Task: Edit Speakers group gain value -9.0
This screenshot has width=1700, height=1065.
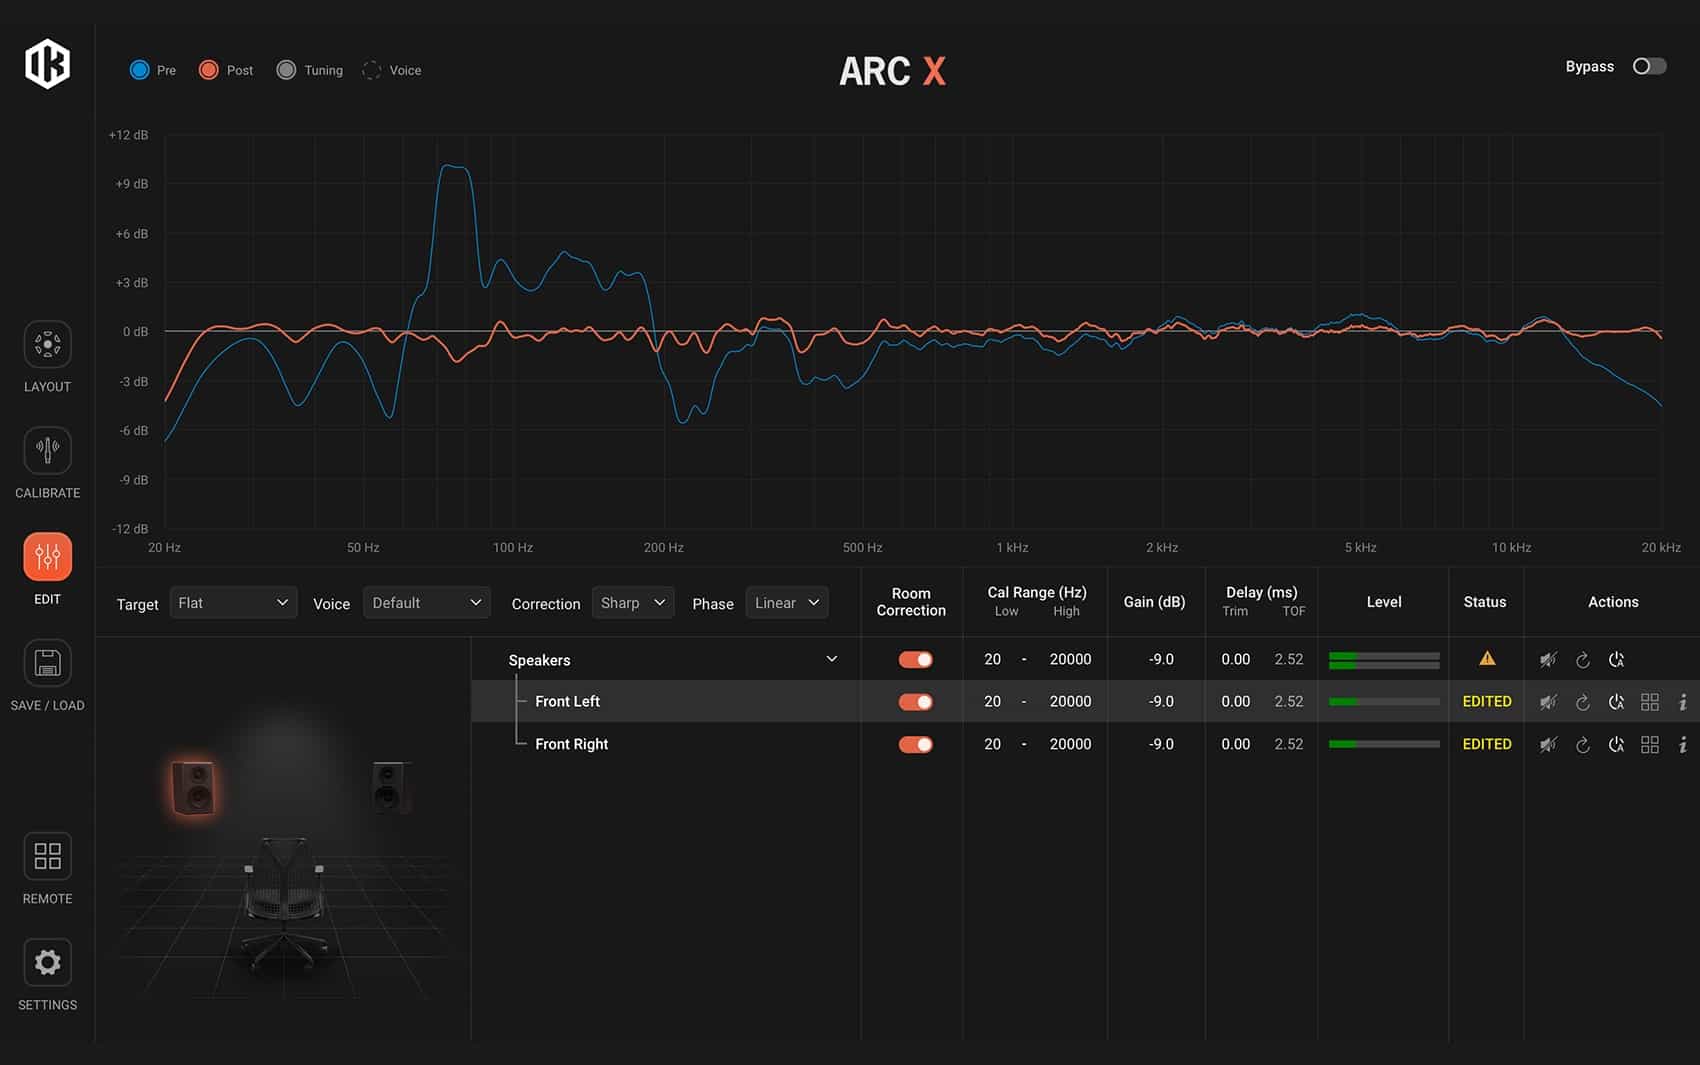Action: pos(1161,660)
